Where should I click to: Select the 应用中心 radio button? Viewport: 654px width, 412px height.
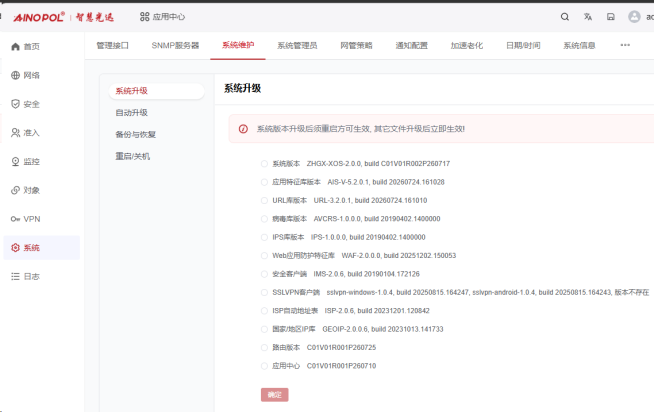point(264,366)
